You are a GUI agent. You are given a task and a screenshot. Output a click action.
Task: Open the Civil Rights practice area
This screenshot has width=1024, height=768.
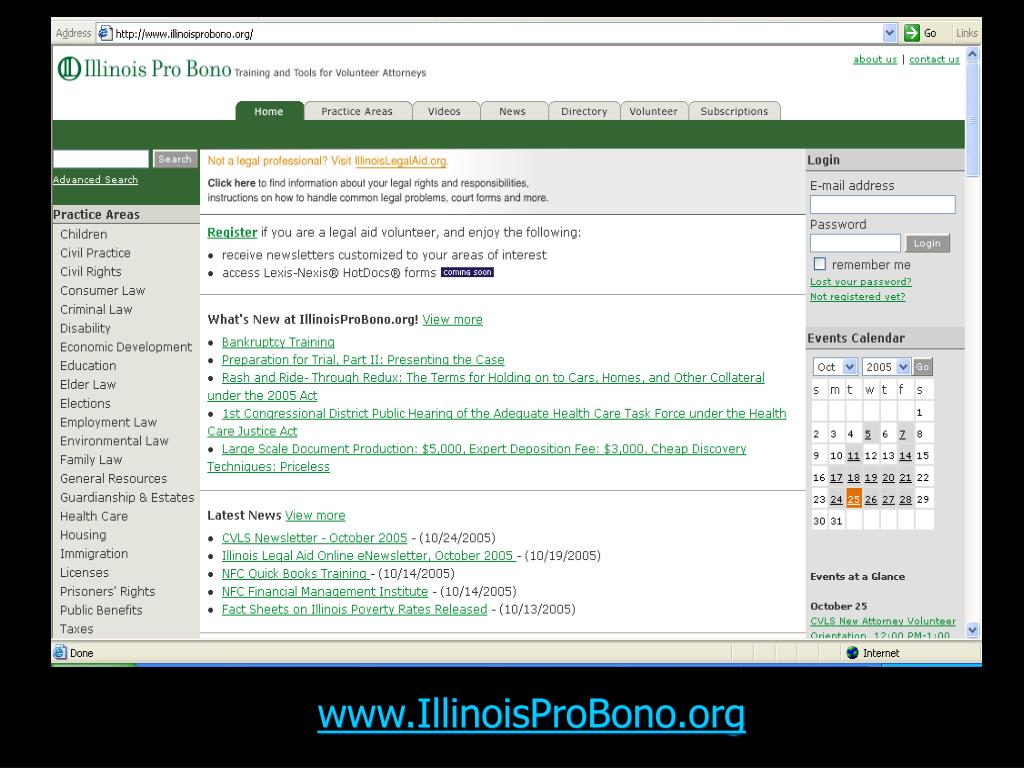[x=91, y=272]
